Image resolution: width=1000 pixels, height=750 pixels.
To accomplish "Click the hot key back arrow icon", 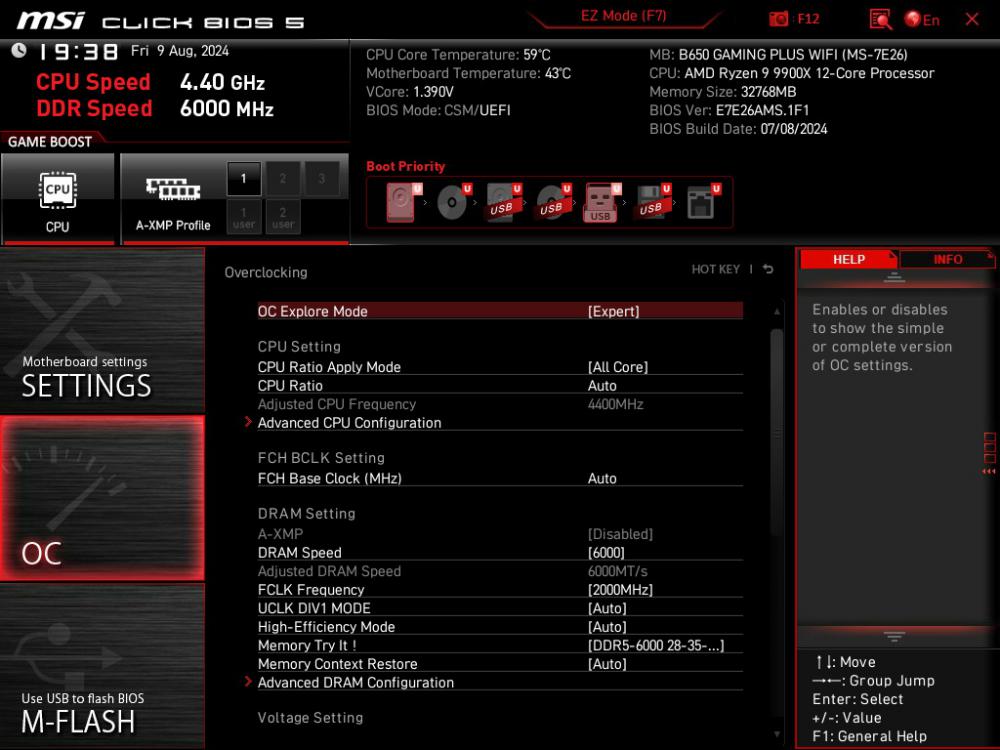I will [768, 270].
